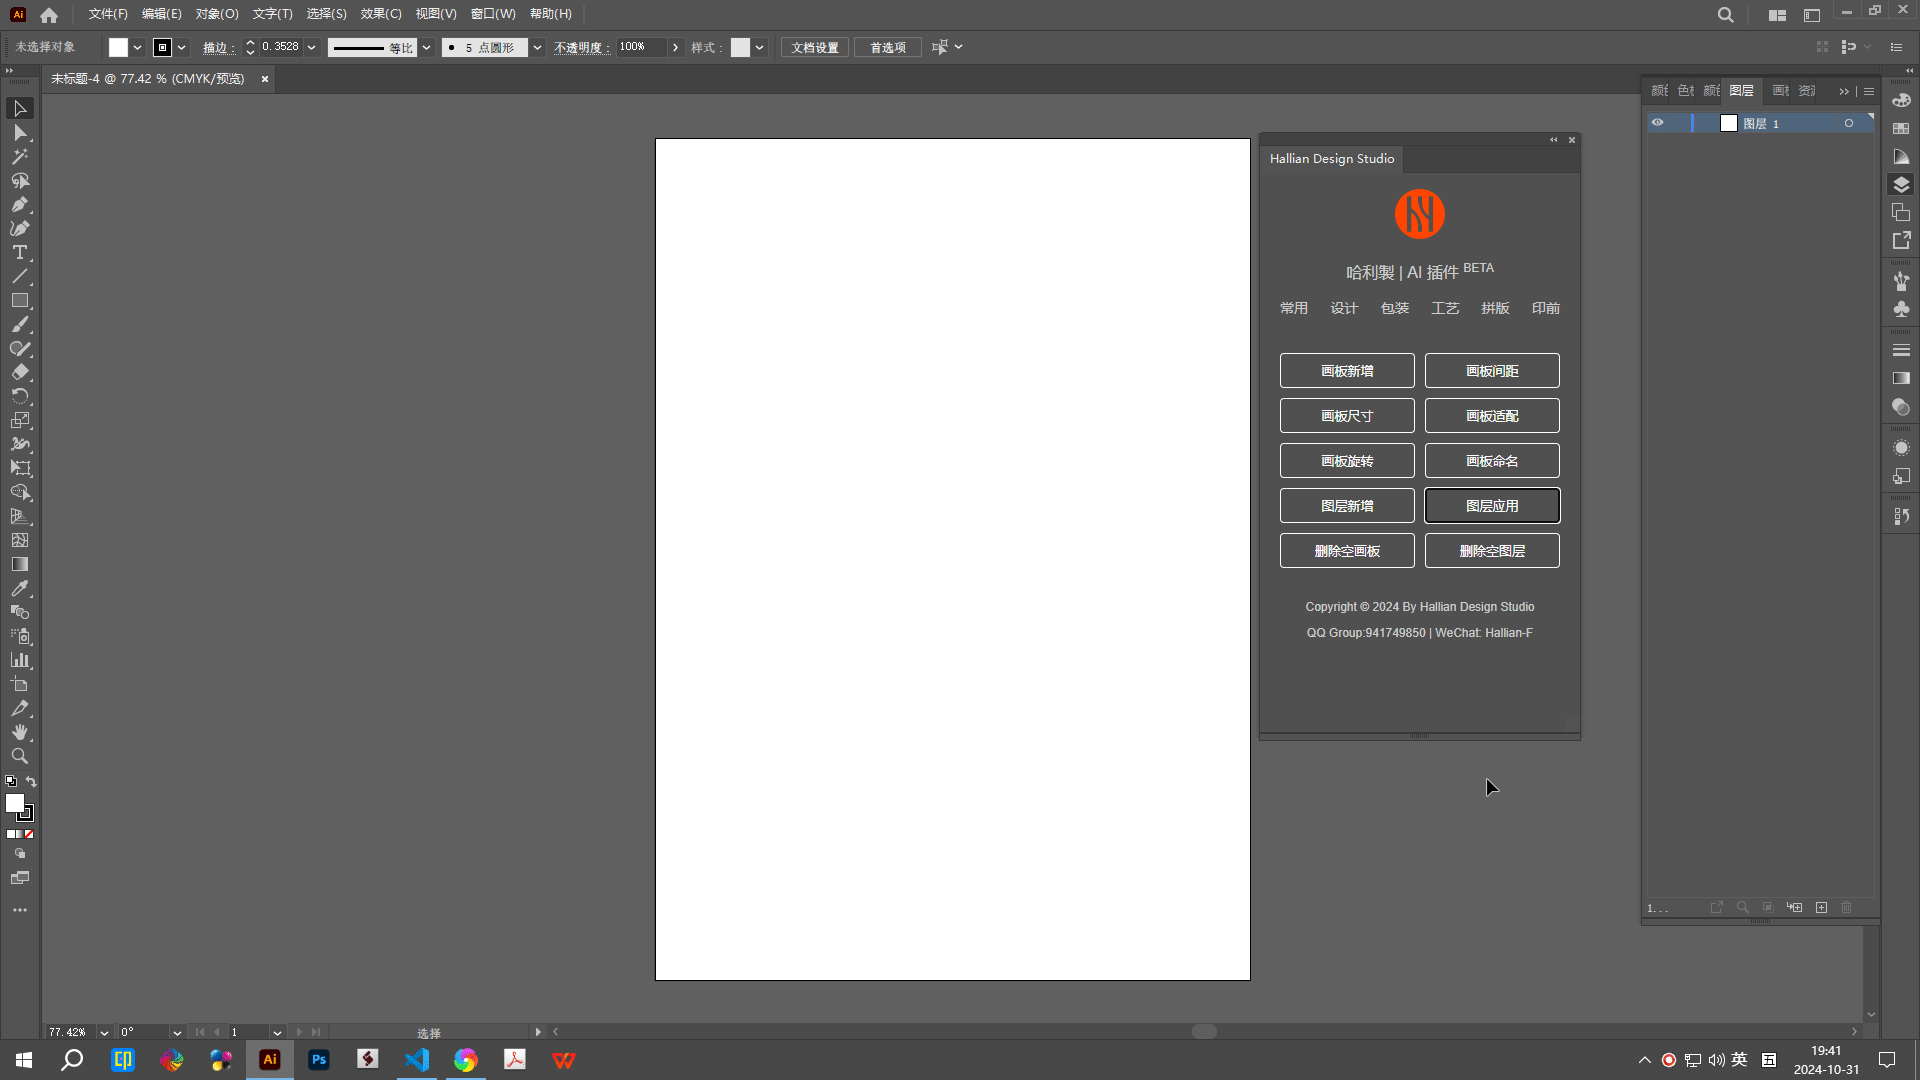This screenshot has width=1920, height=1080.
Task: Open rotation angle dropdown 0°
Action: [177, 1032]
